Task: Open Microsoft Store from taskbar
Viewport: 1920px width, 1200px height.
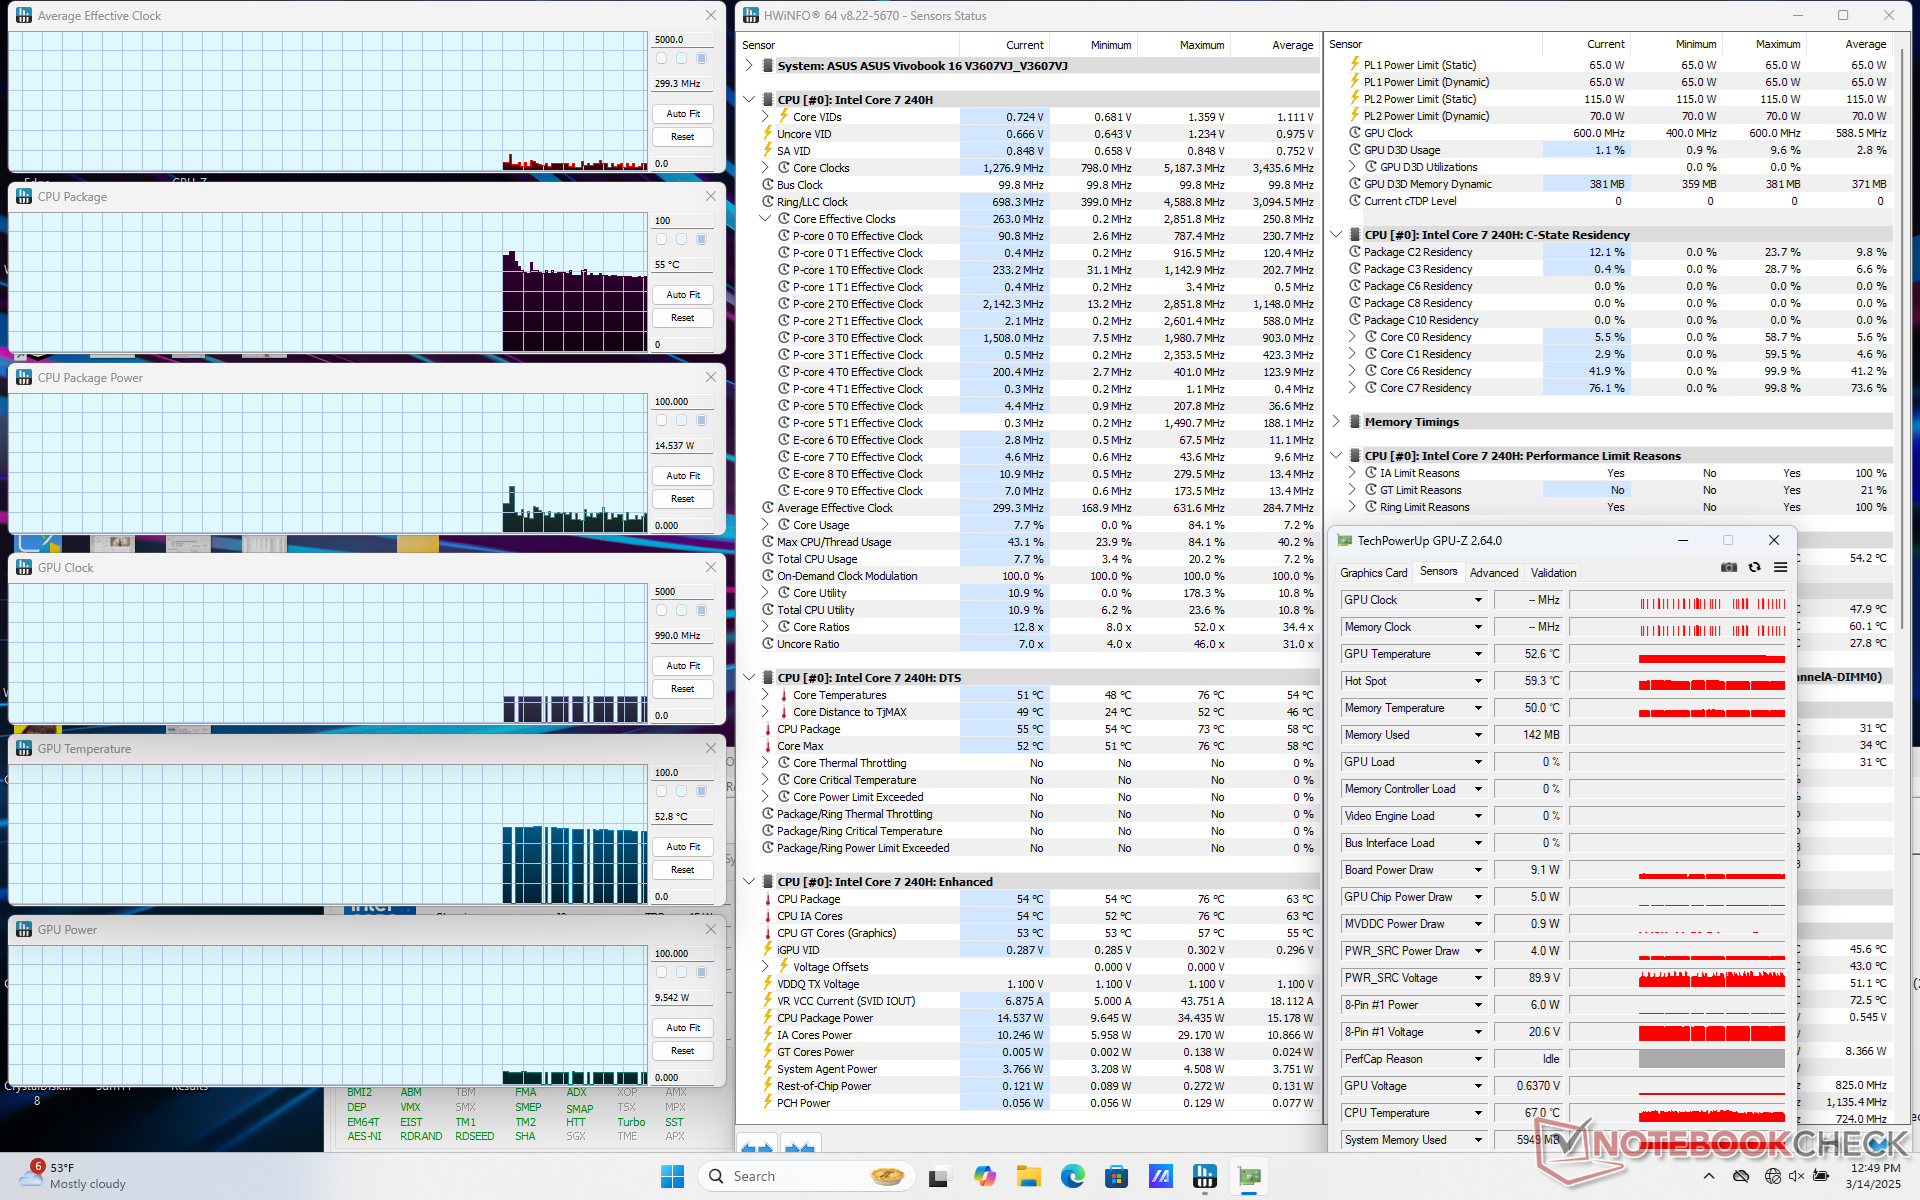Action: [x=1117, y=1176]
